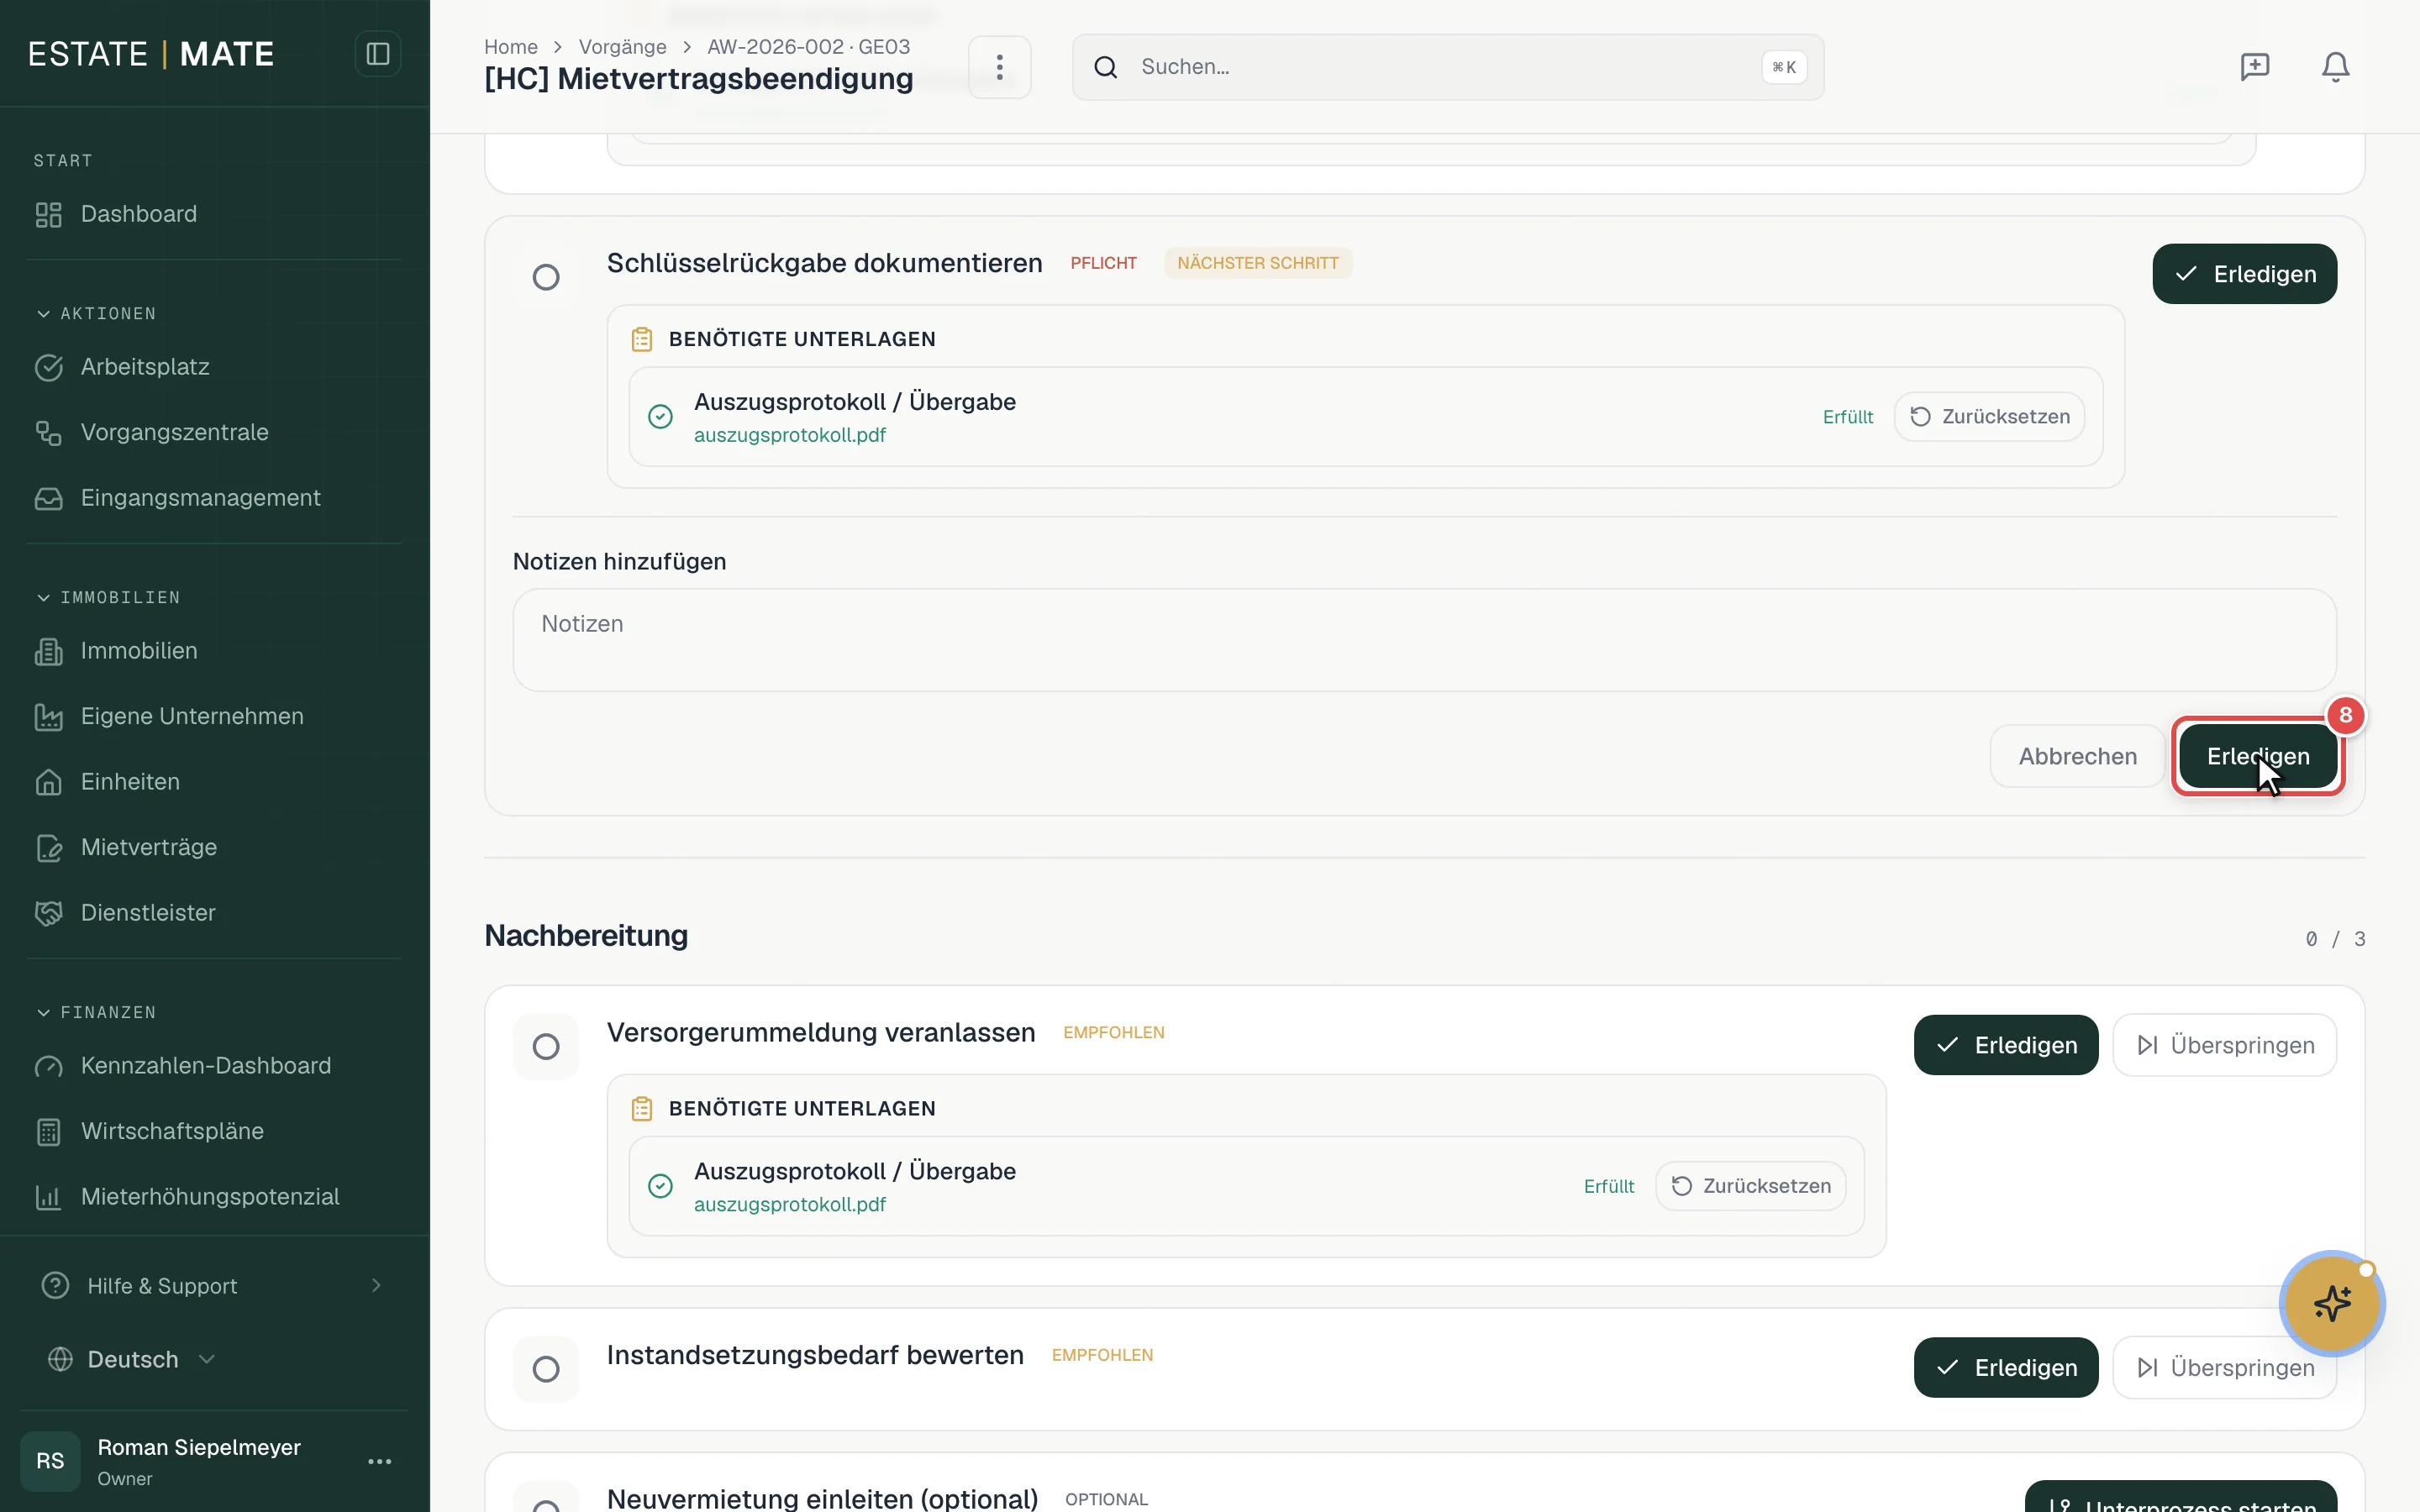Screen dimensions: 2420x1512
Task: Toggle the Instandsetzungsbedarf bewerten status circle
Action: coord(546,1369)
